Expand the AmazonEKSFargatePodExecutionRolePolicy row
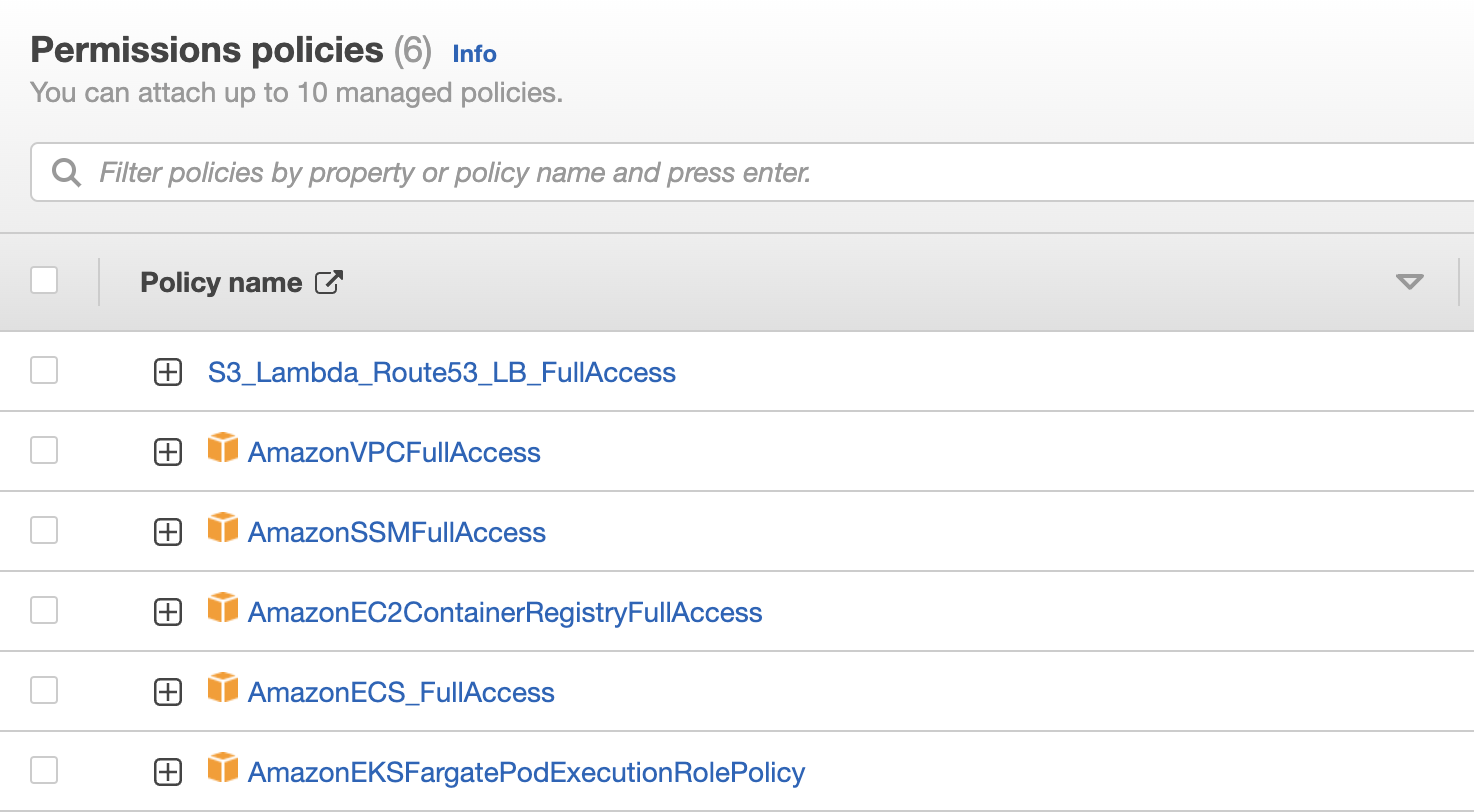This screenshot has height=812, width=1474. [x=168, y=773]
